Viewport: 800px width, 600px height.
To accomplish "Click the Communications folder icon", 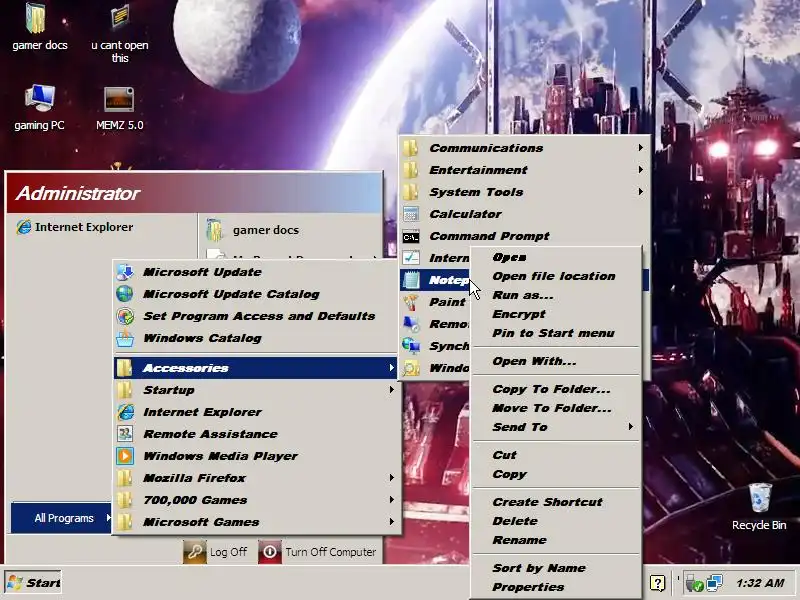I will tap(410, 148).
